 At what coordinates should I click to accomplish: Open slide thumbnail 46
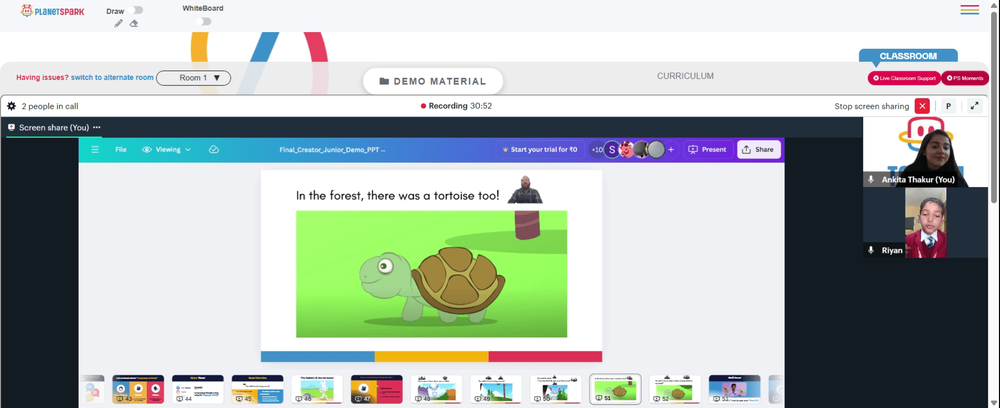pyautogui.click(x=317, y=389)
